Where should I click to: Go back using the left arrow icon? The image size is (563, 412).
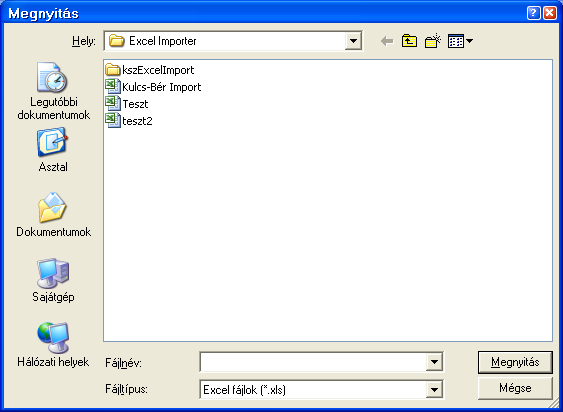(387, 41)
